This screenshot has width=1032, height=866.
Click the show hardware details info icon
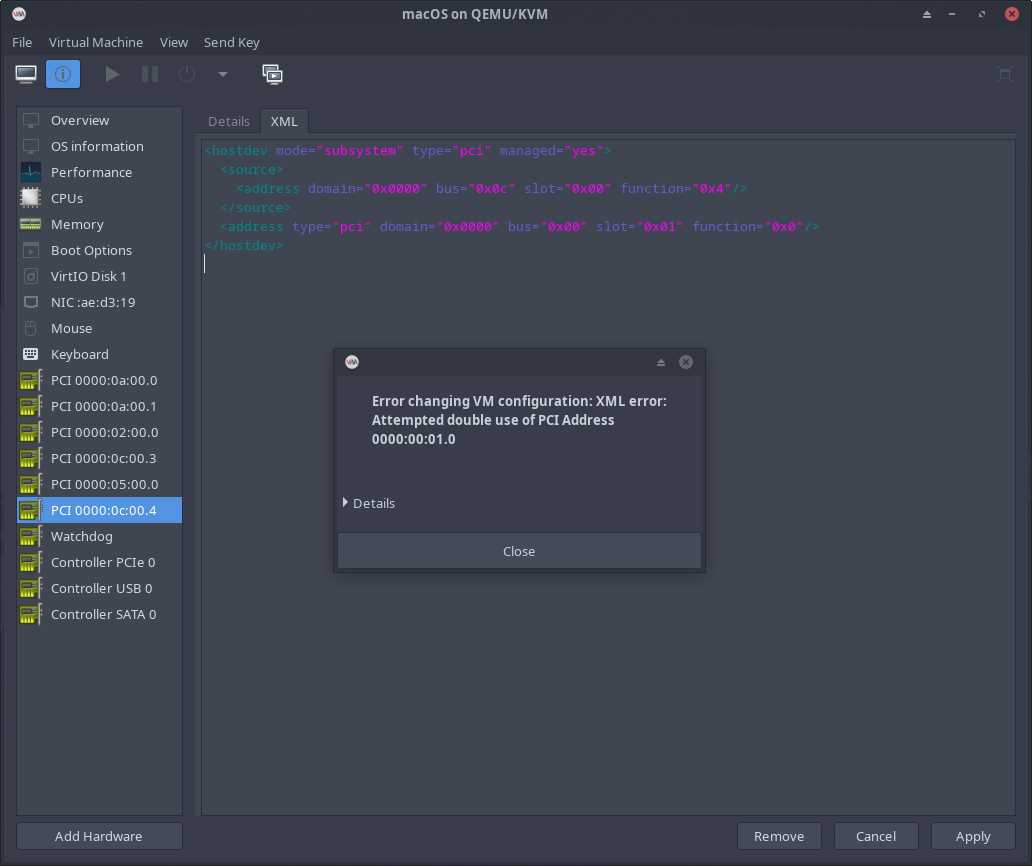click(63, 74)
